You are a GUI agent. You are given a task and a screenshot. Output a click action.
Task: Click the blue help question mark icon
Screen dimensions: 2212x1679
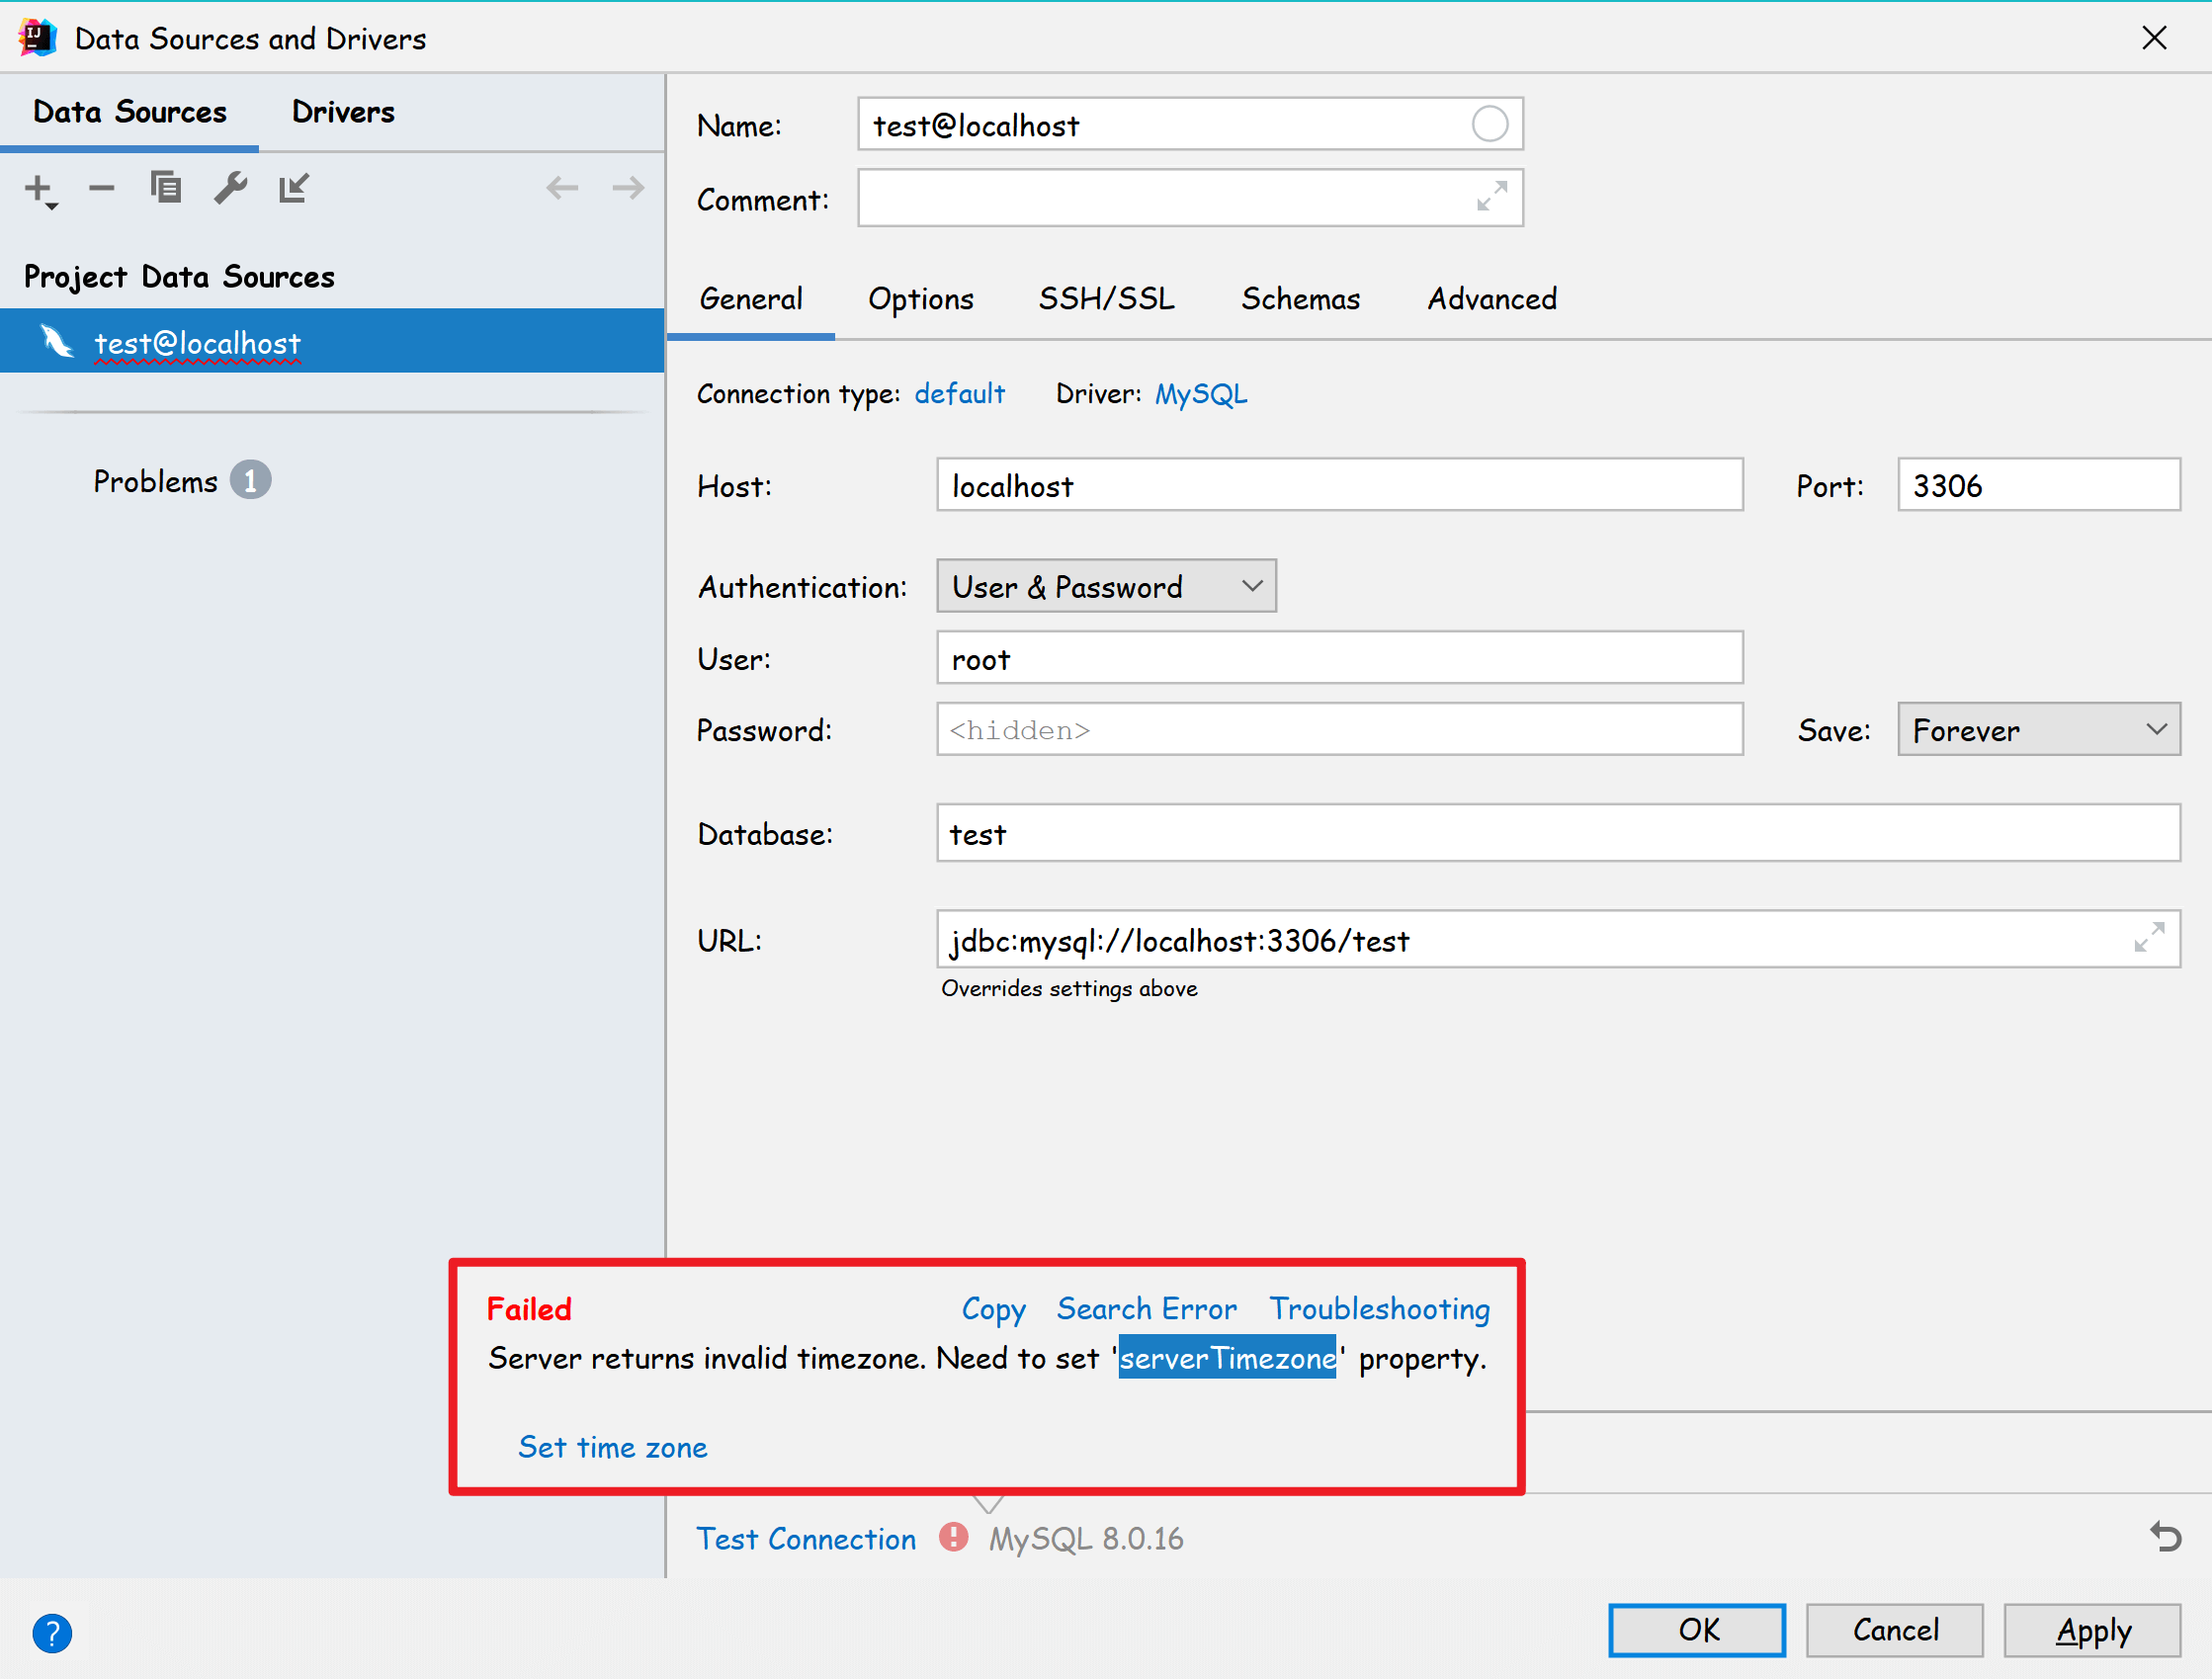pos(52,1633)
